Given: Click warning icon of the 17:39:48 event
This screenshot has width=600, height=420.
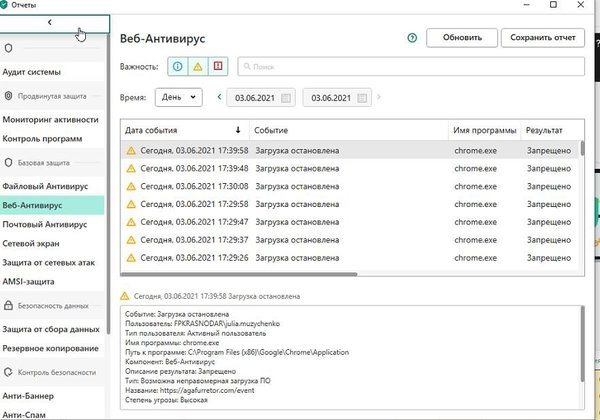Looking at the screenshot, I should point(130,168).
